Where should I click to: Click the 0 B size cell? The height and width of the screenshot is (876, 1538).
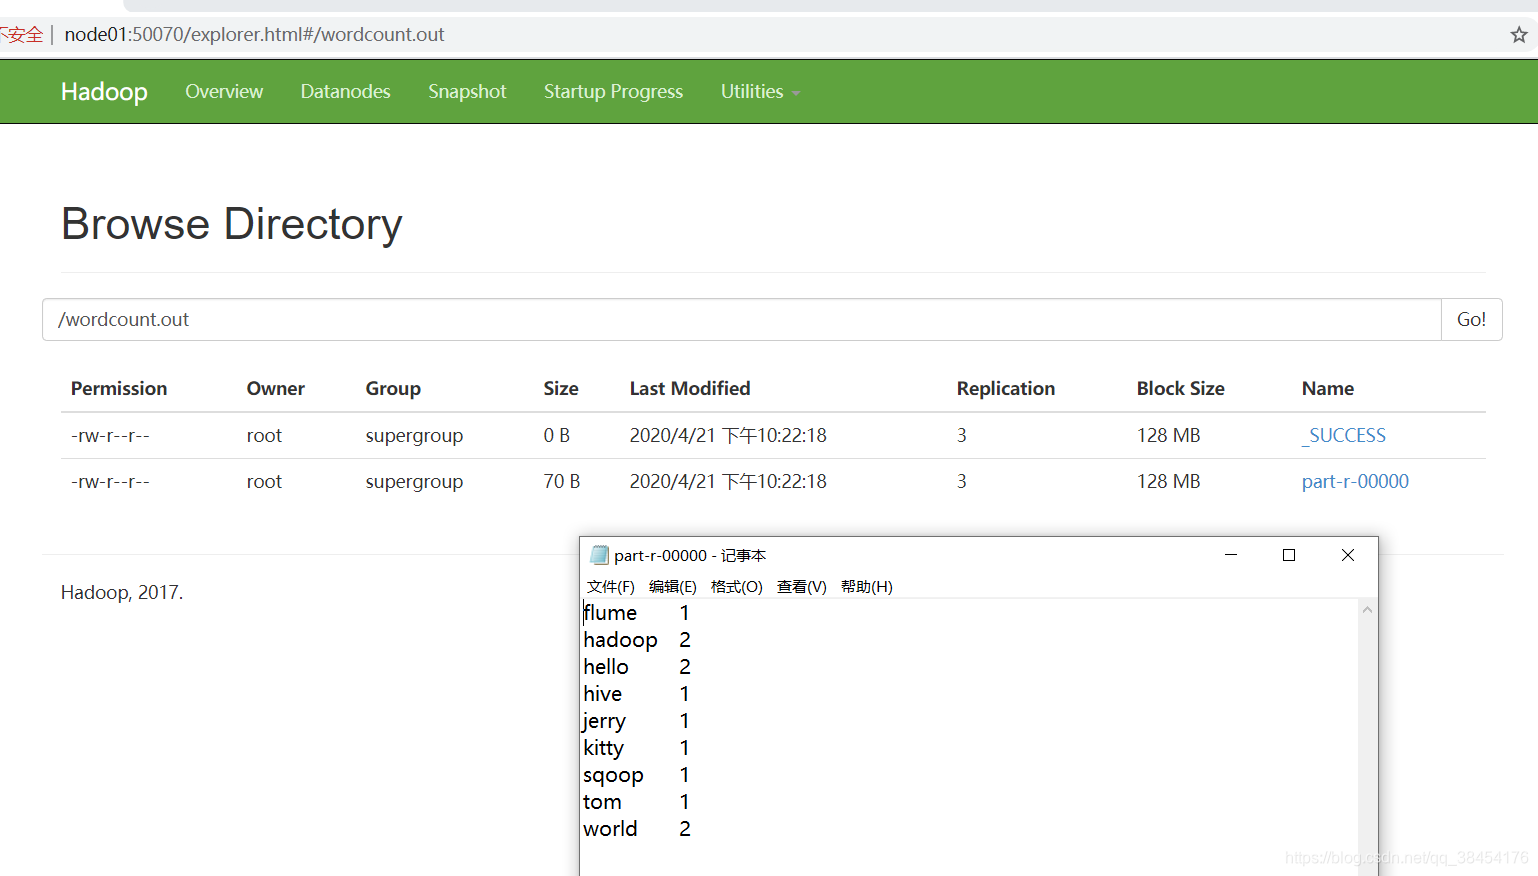[556, 435]
